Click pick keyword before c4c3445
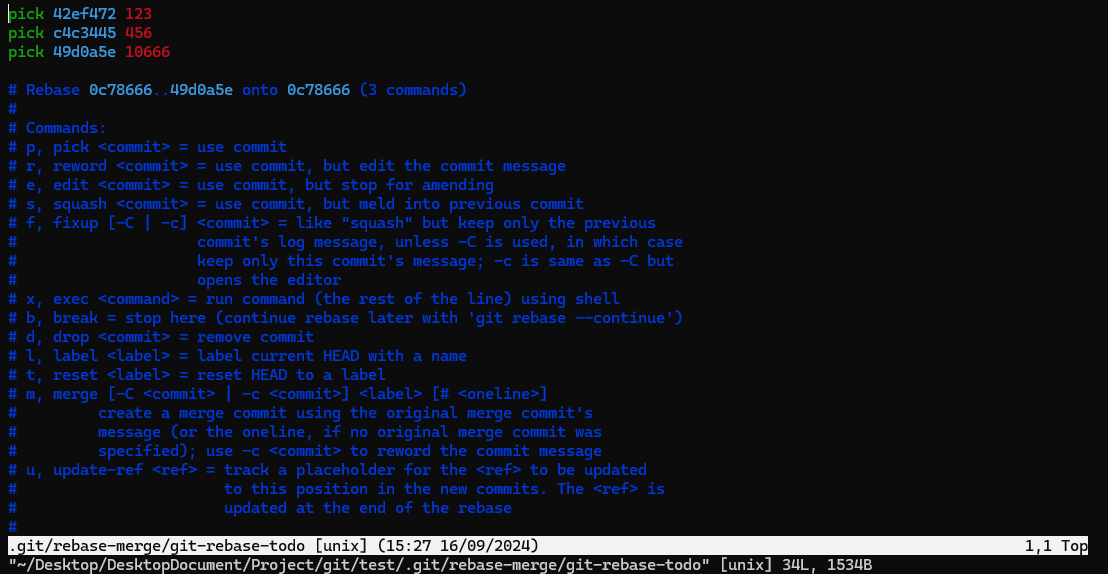The image size is (1108, 574). (x=26, y=33)
